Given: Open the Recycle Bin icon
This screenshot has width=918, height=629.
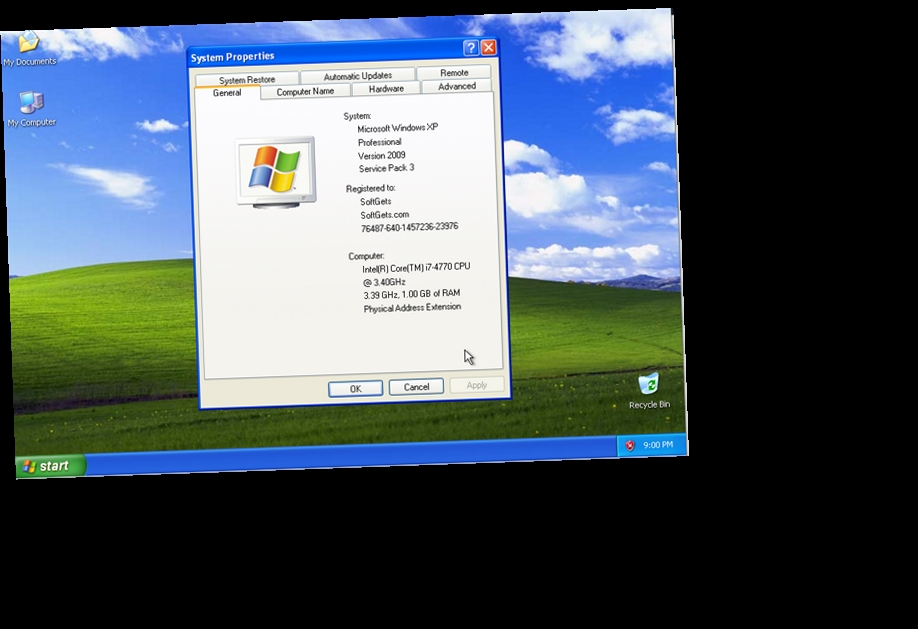Looking at the screenshot, I should pyautogui.click(x=649, y=391).
